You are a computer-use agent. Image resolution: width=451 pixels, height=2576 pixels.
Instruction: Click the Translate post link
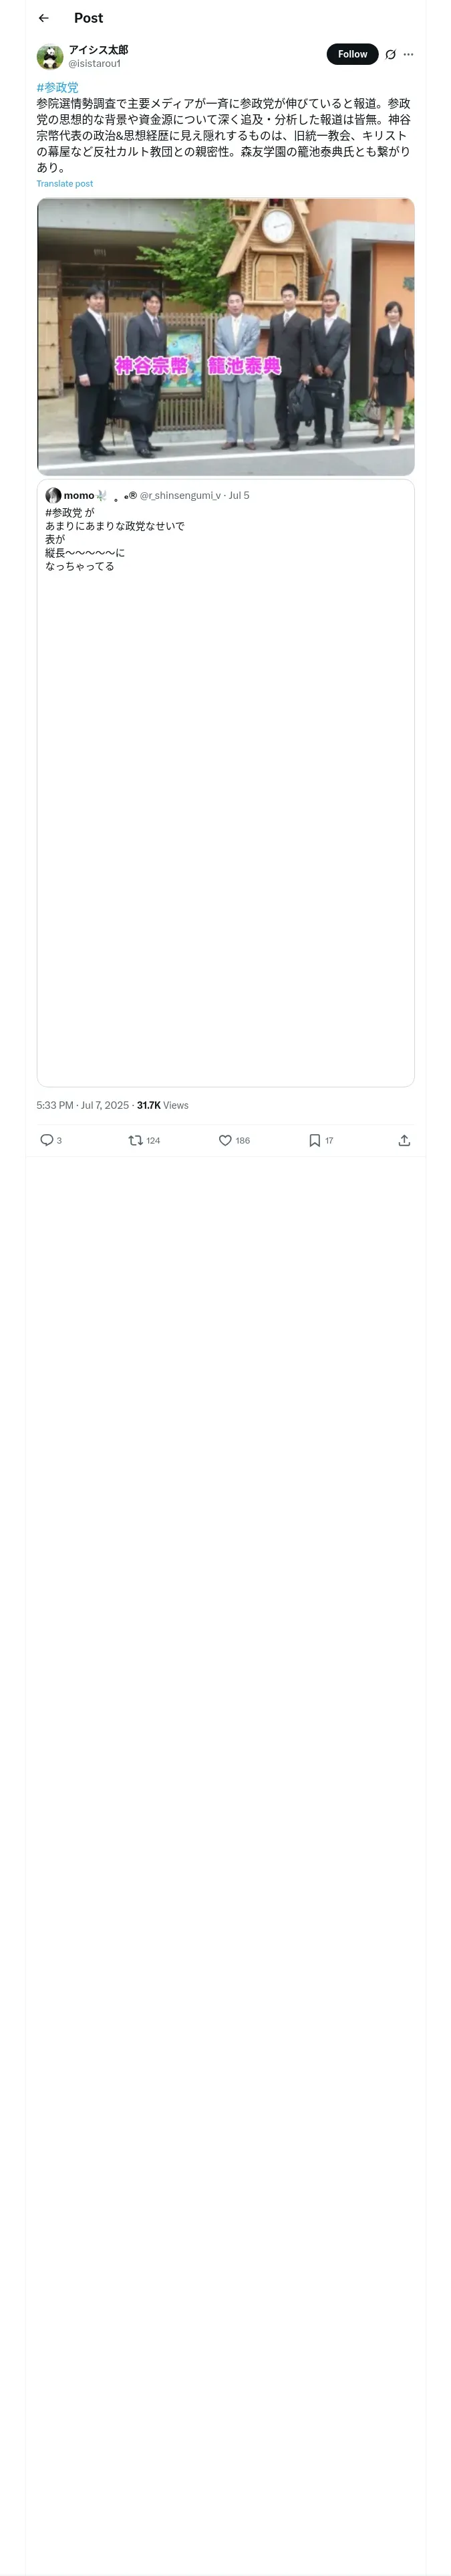pos(64,184)
